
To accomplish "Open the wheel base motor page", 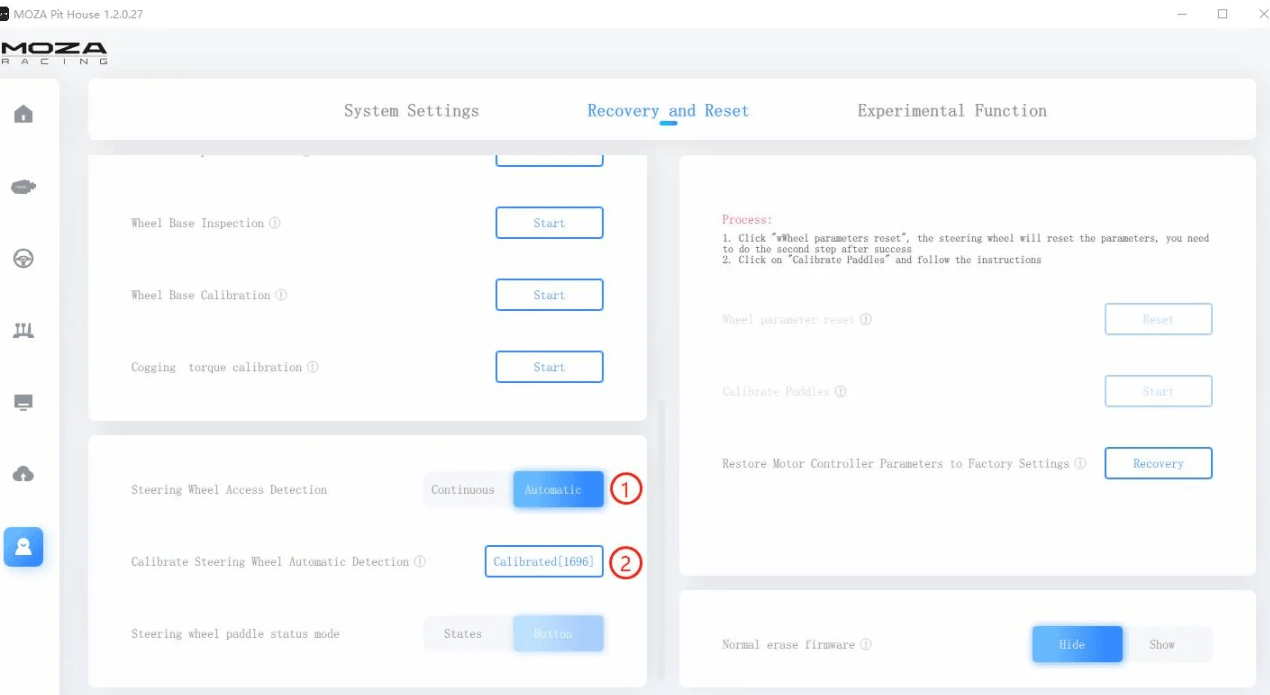I will (23, 187).
